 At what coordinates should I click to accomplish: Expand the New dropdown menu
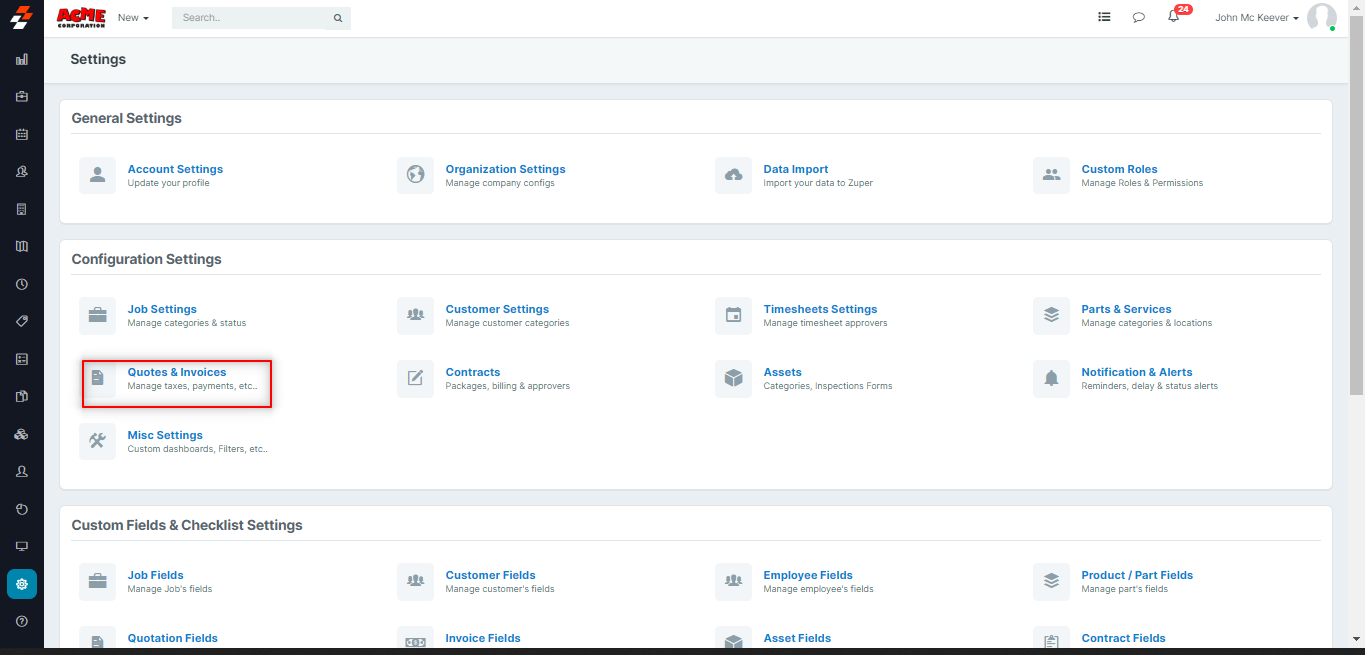pos(133,18)
